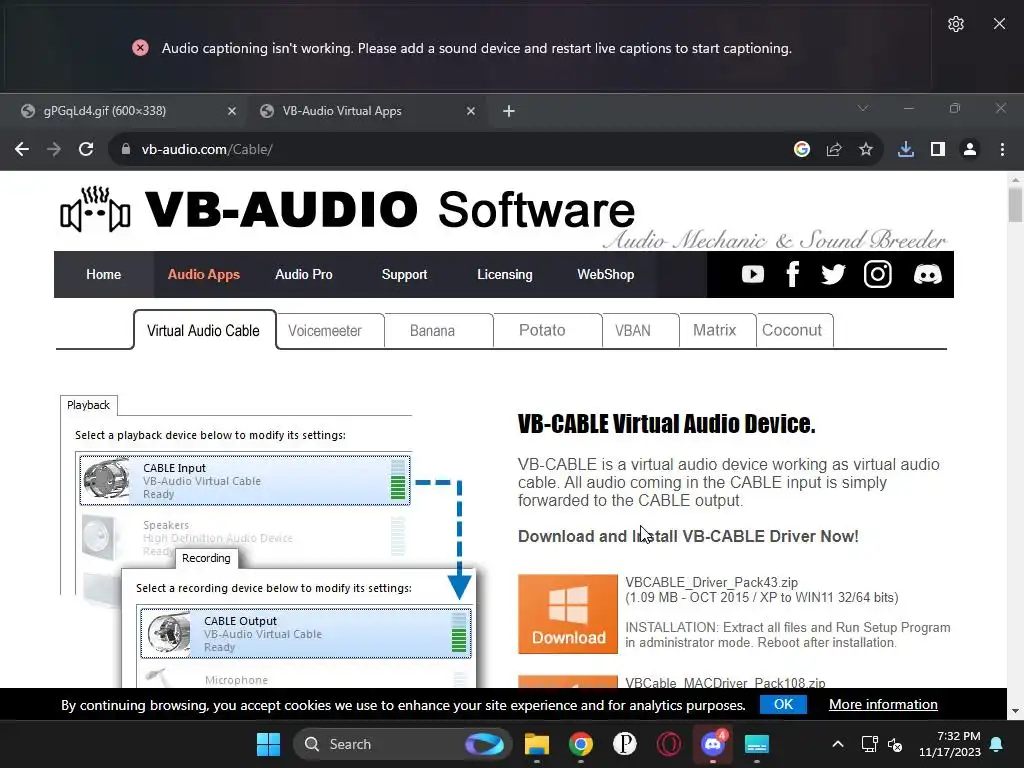The width and height of the screenshot is (1024, 768).
Task: Show hidden system tray icons
Action: pyautogui.click(x=838, y=744)
